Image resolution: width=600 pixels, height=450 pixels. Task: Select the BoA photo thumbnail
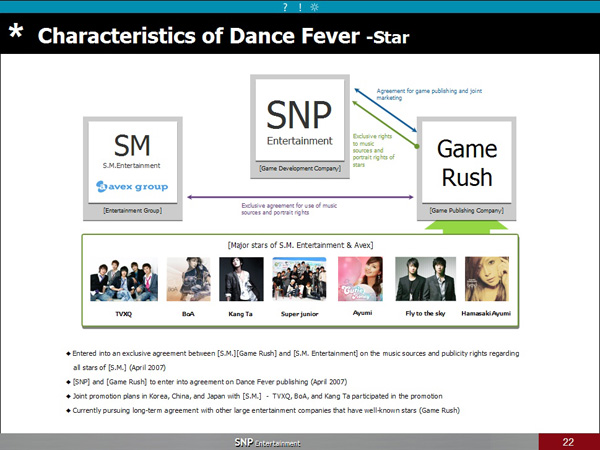[x=187, y=278]
